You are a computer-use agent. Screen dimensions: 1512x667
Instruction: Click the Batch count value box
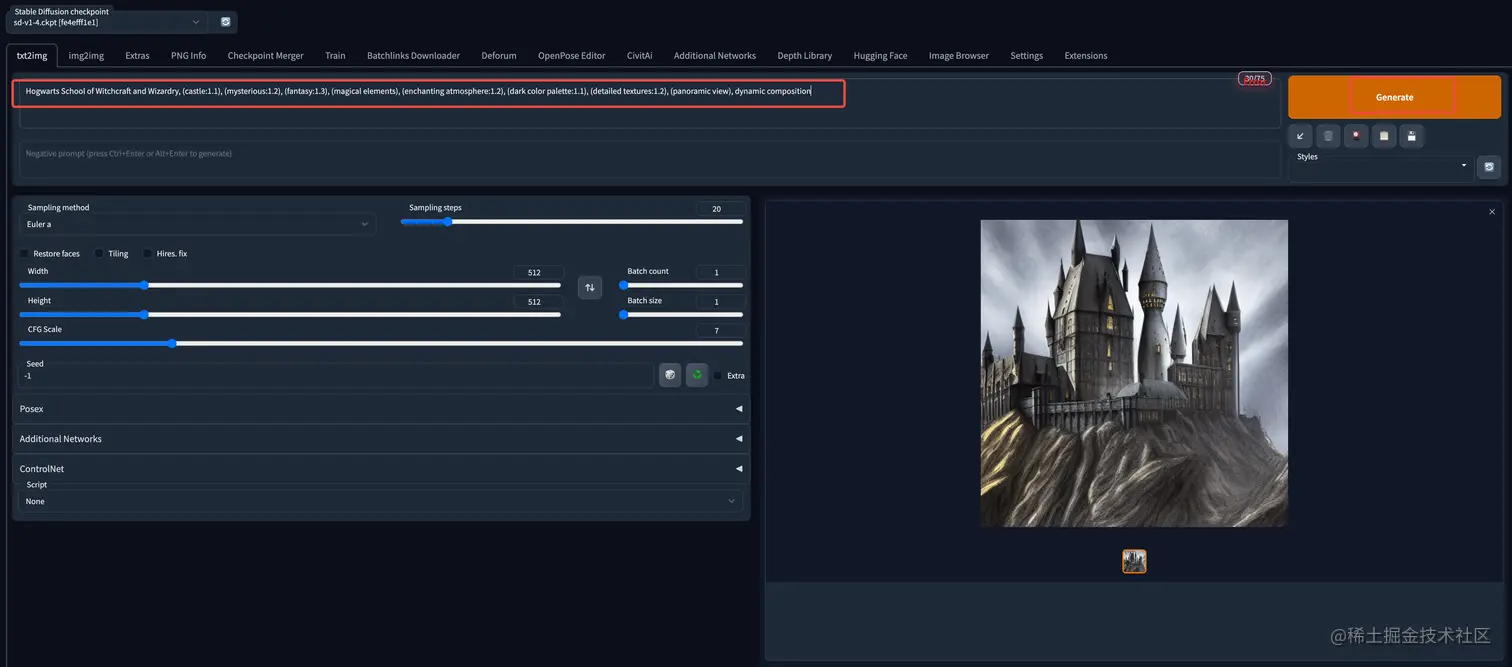tap(720, 272)
